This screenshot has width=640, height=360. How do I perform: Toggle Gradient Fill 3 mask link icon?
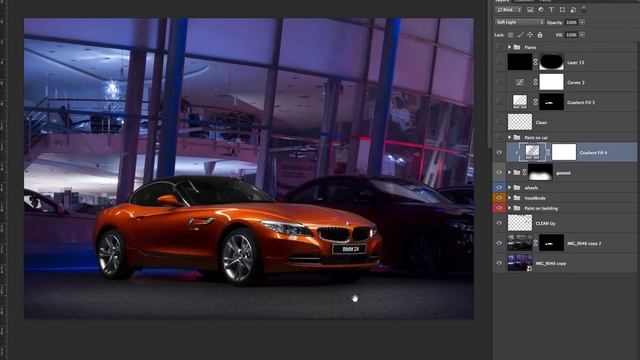(x=536, y=102)
